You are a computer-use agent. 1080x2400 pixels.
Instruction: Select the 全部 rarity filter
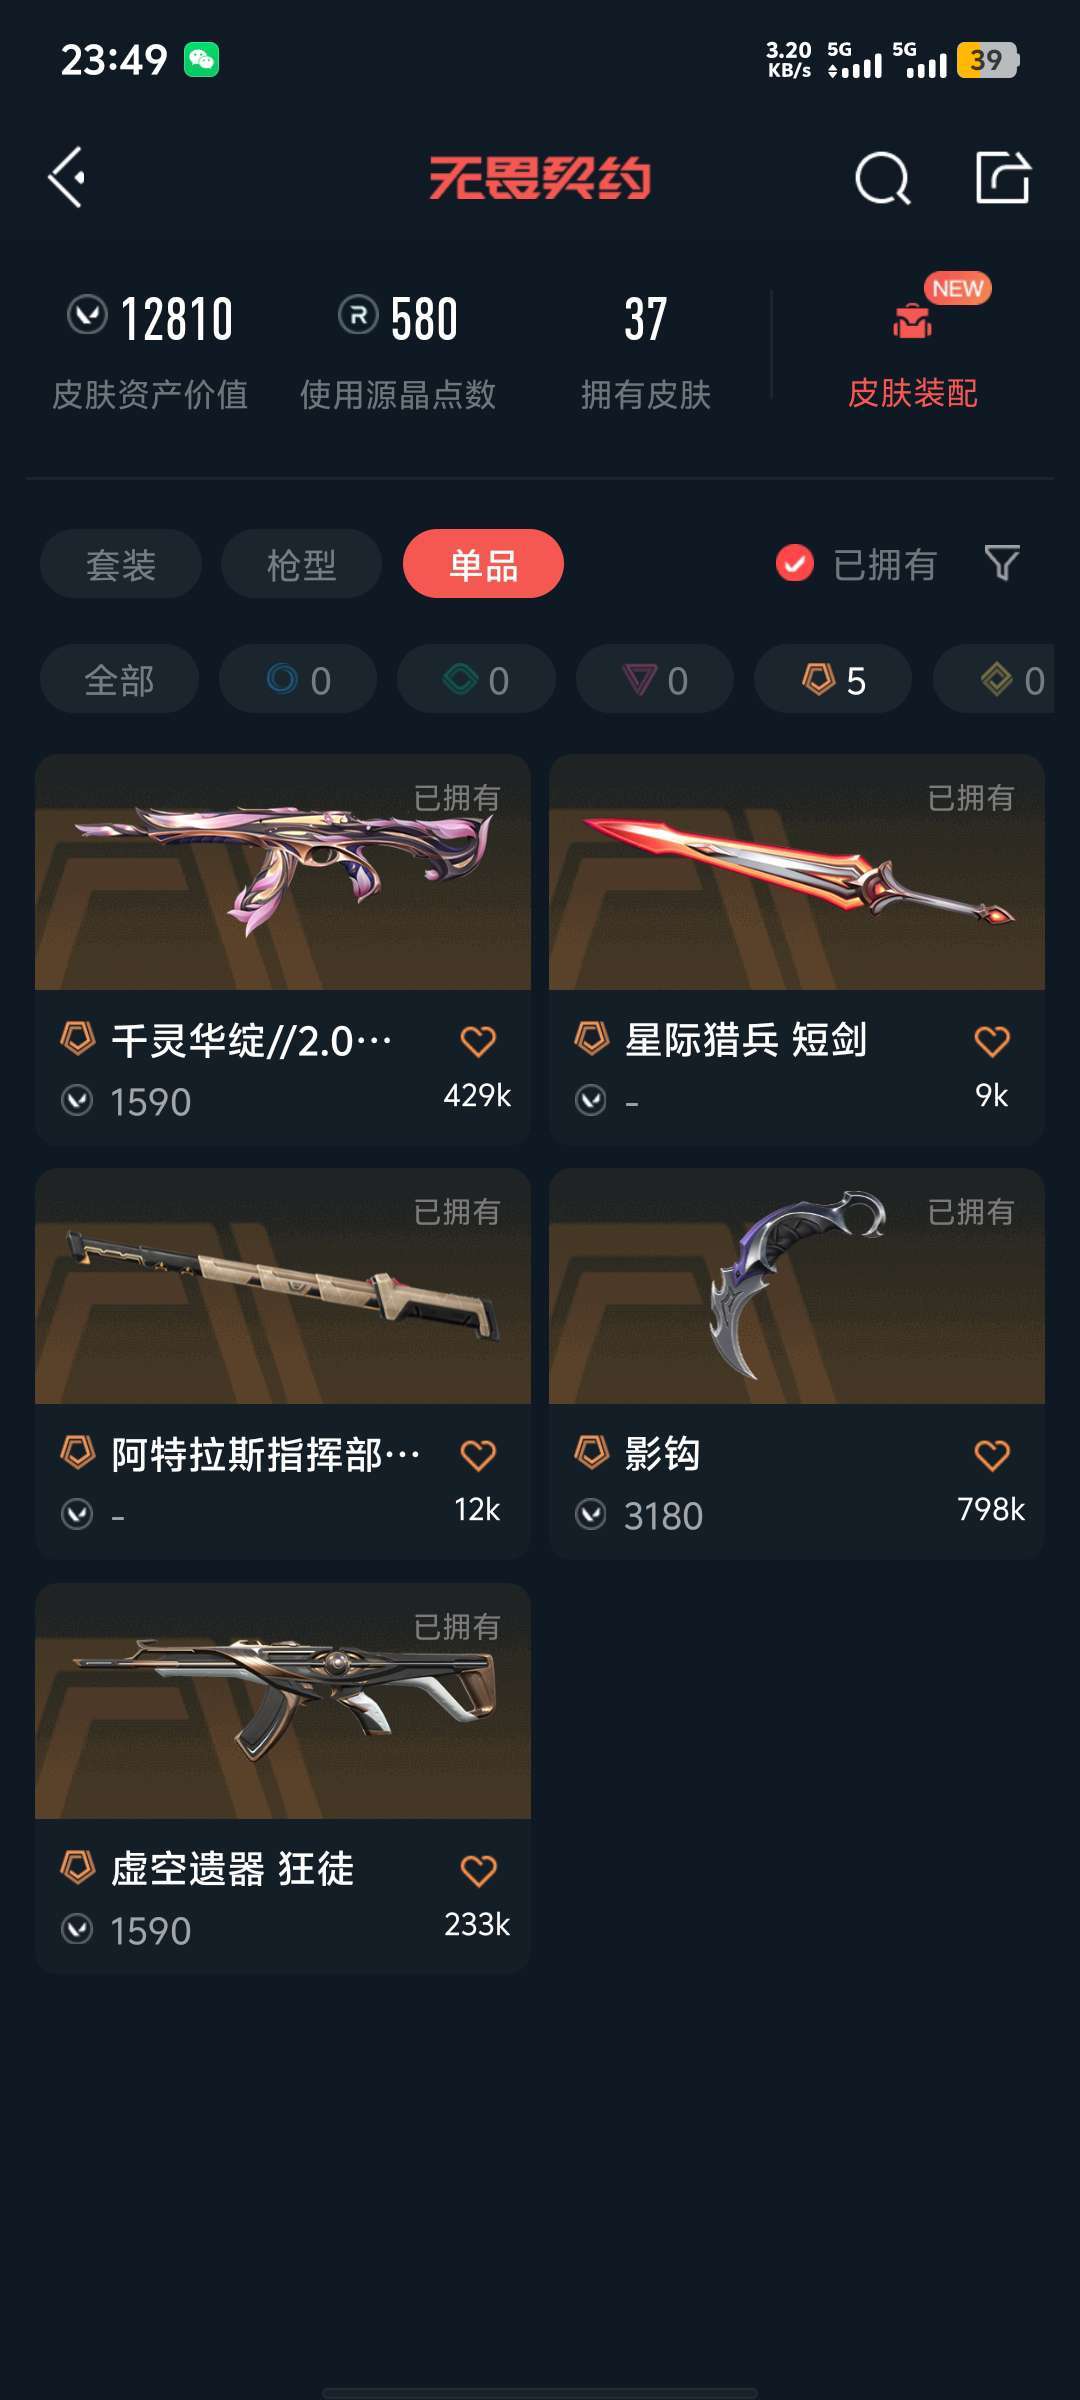119,679
